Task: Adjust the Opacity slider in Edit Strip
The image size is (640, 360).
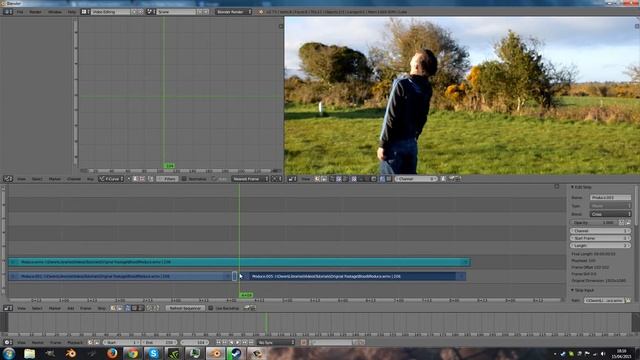Action: 594,223
